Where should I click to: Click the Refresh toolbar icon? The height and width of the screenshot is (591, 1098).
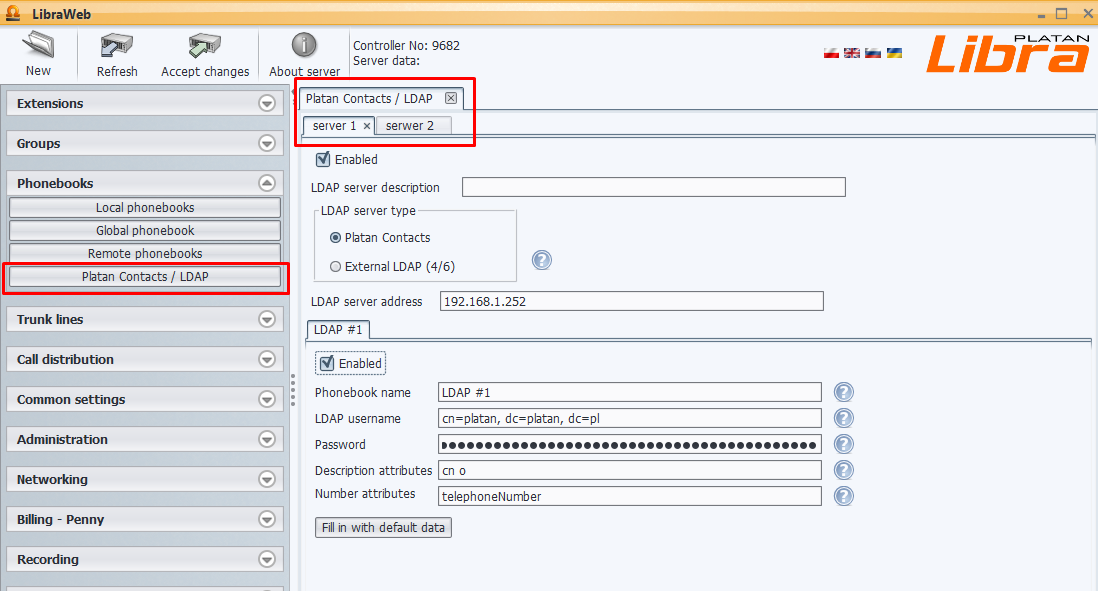pos(117,46)
